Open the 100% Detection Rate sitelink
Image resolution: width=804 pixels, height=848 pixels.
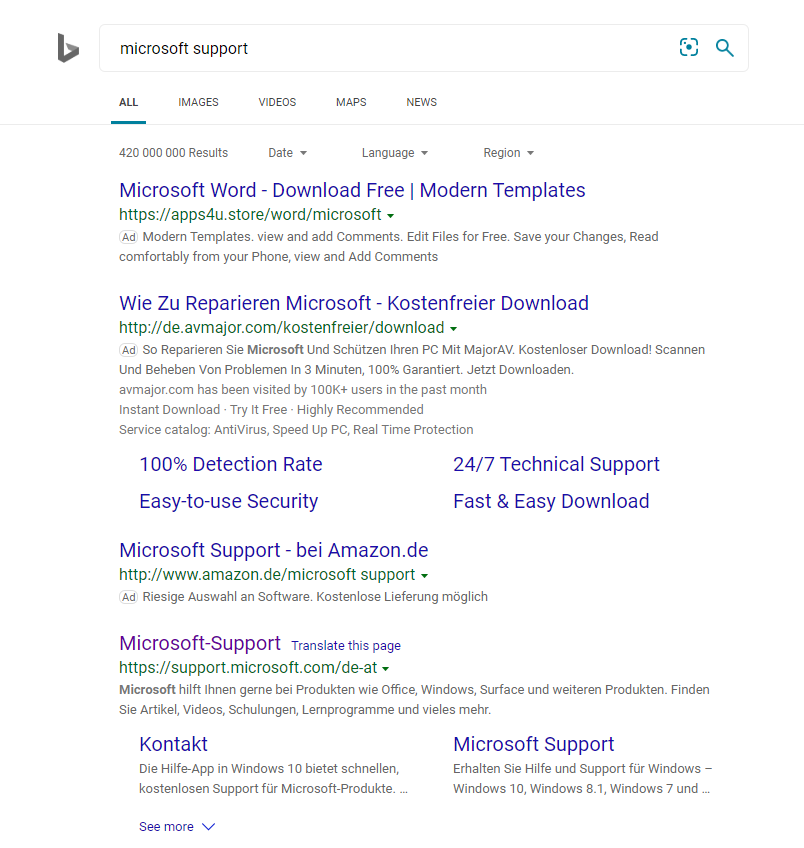click(x=231, y=465)
